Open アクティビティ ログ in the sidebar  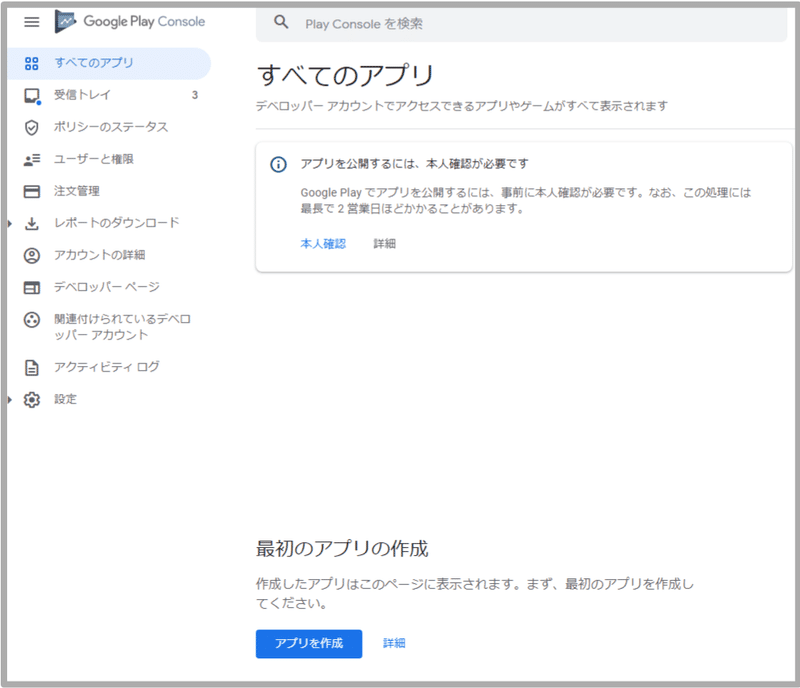click(x=109, y=367)
